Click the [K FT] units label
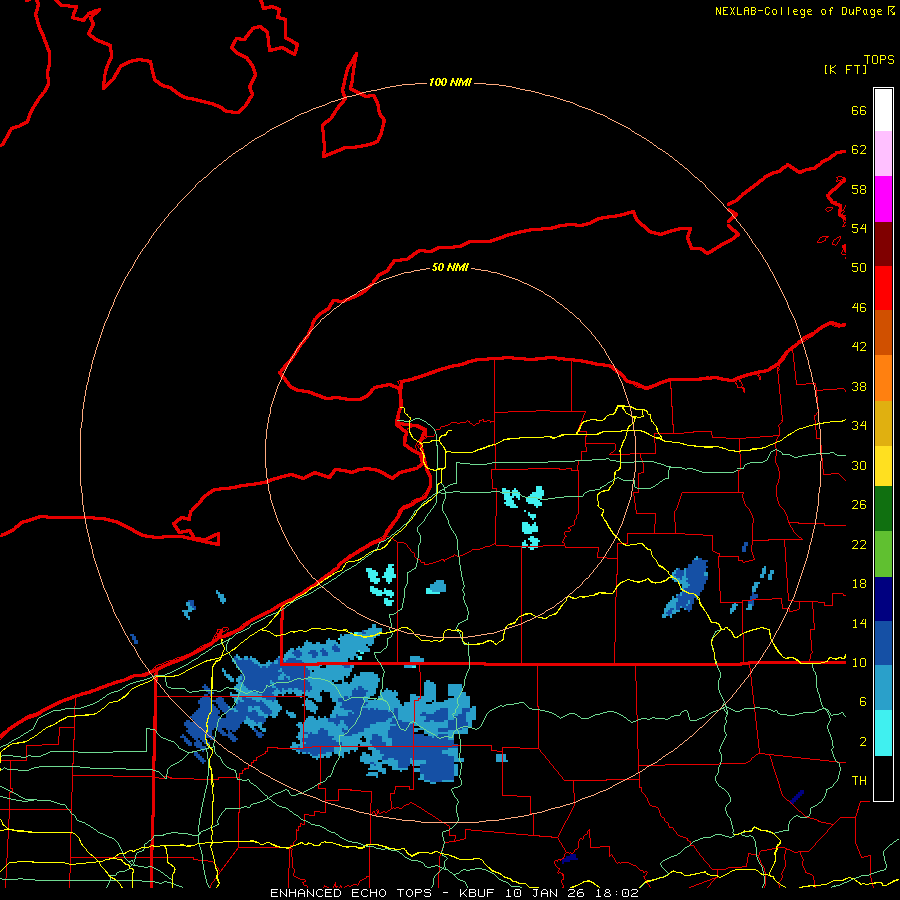The image size is (900, 900). (845, 69)
